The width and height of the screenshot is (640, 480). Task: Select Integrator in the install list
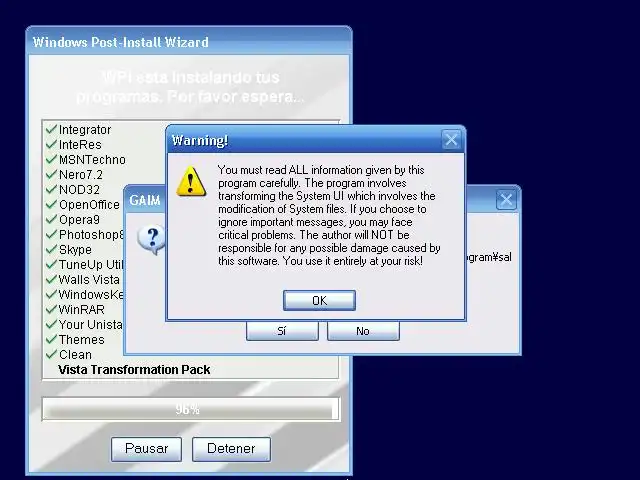coord(85,130)
